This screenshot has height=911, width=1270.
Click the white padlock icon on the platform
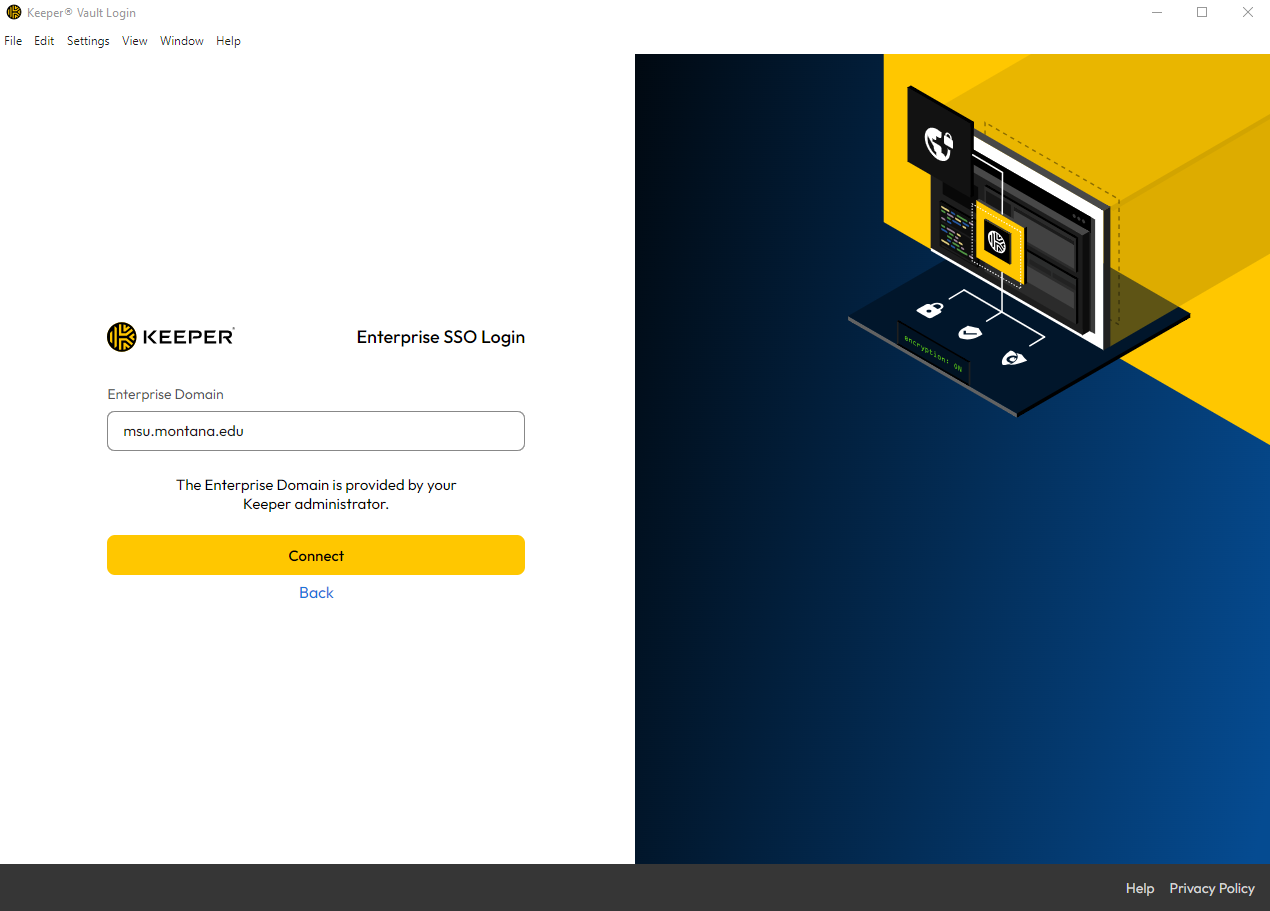931,308
